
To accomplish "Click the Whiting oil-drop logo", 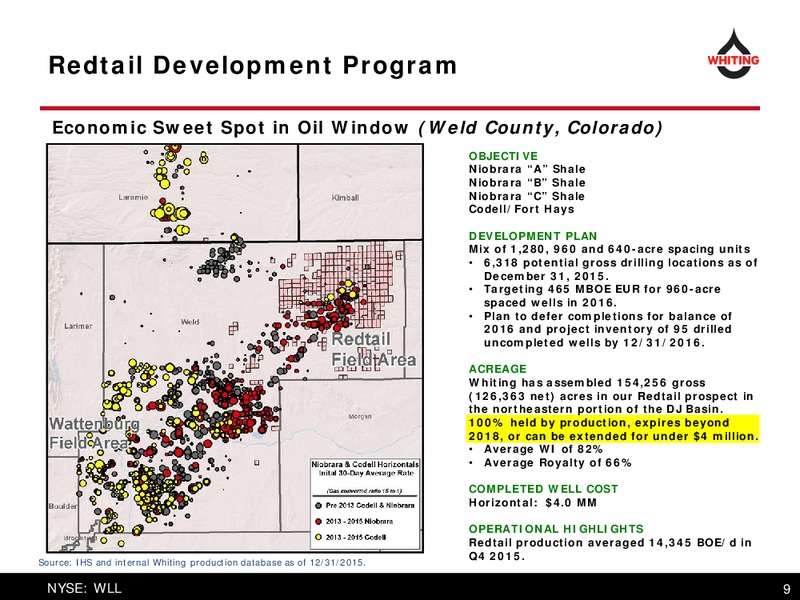I will pos(733,54).
